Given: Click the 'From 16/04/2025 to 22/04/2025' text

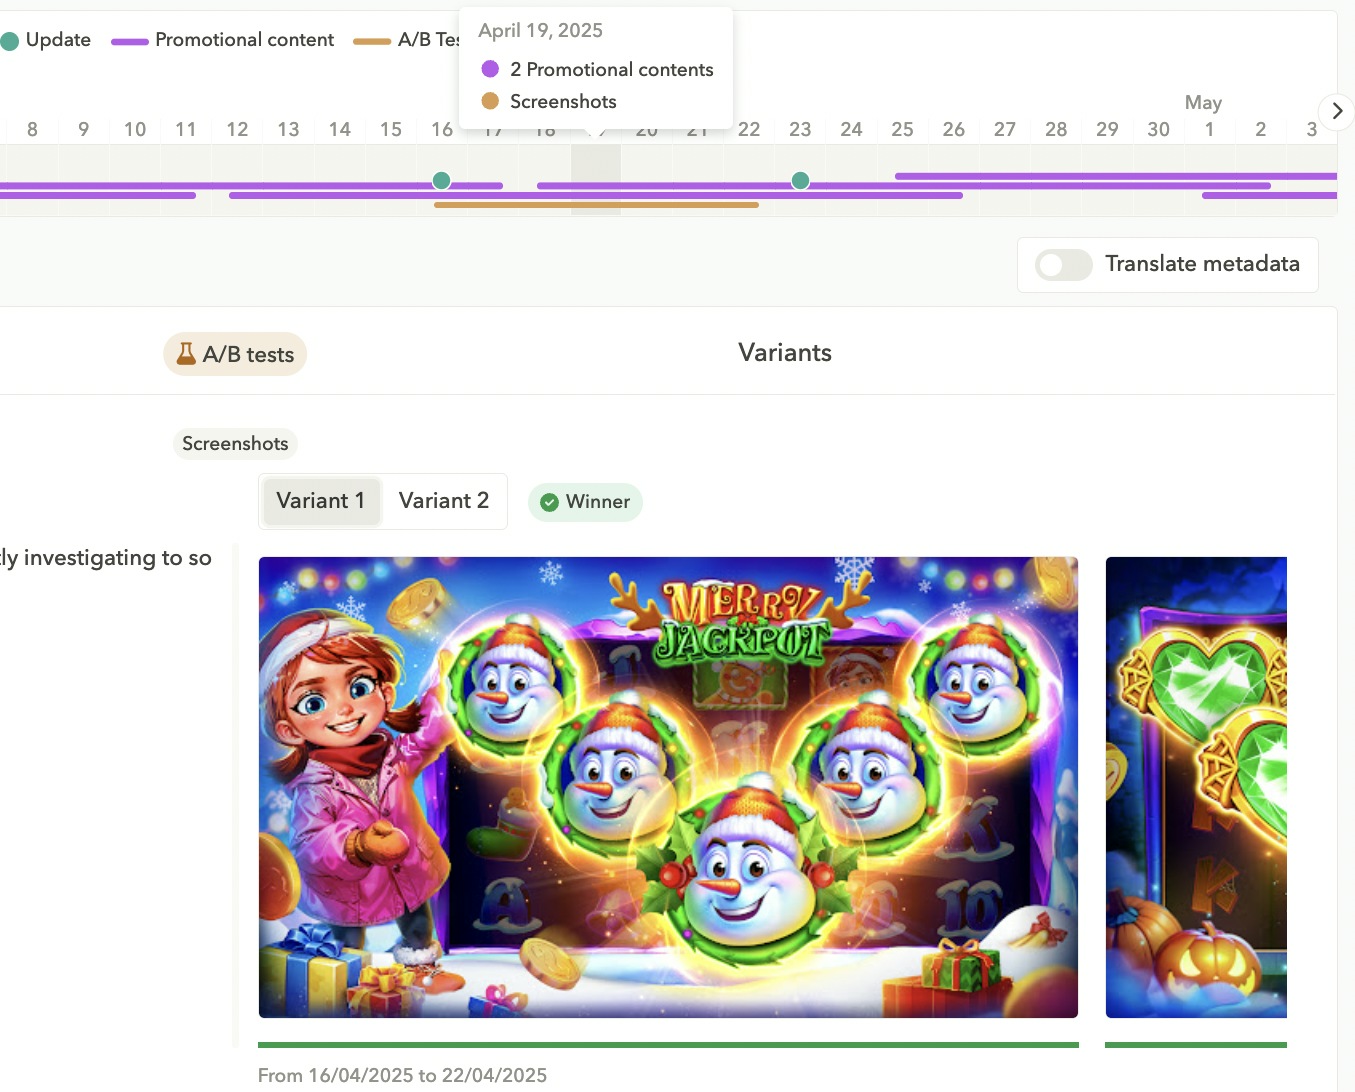Looking at the screenshot, I should point(402,1075).
